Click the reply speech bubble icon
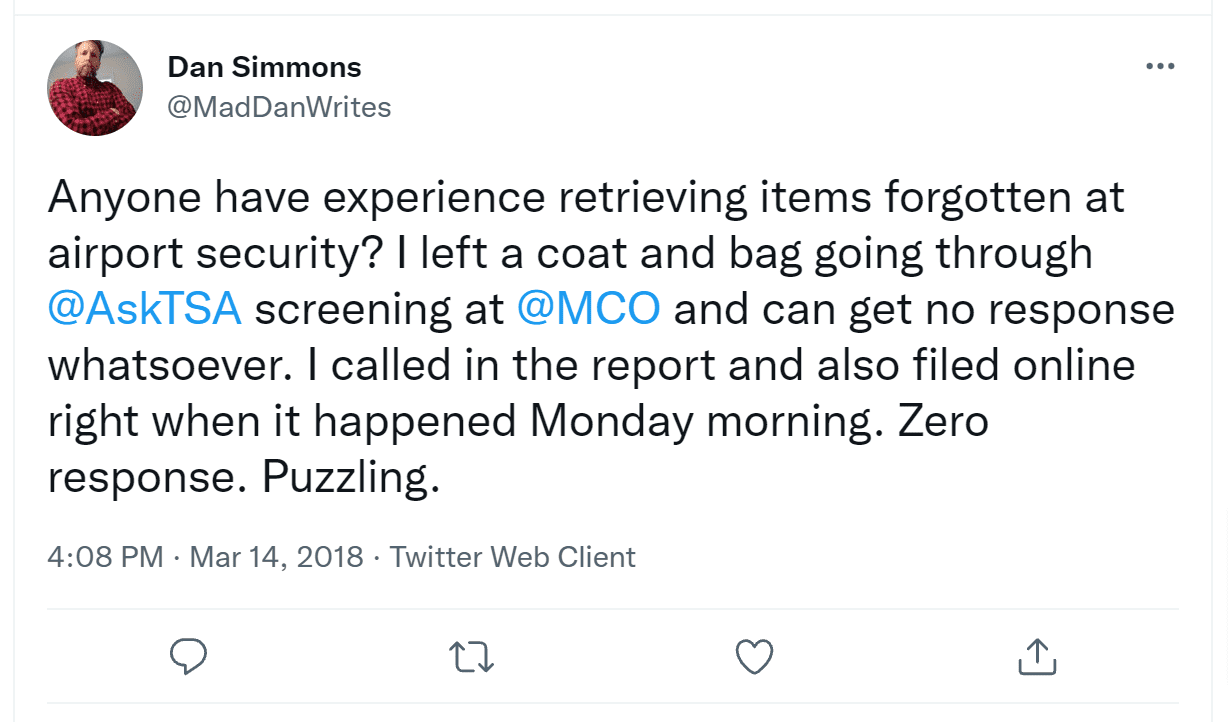This screenshot has height=722, width=1228. coord(188,656)
